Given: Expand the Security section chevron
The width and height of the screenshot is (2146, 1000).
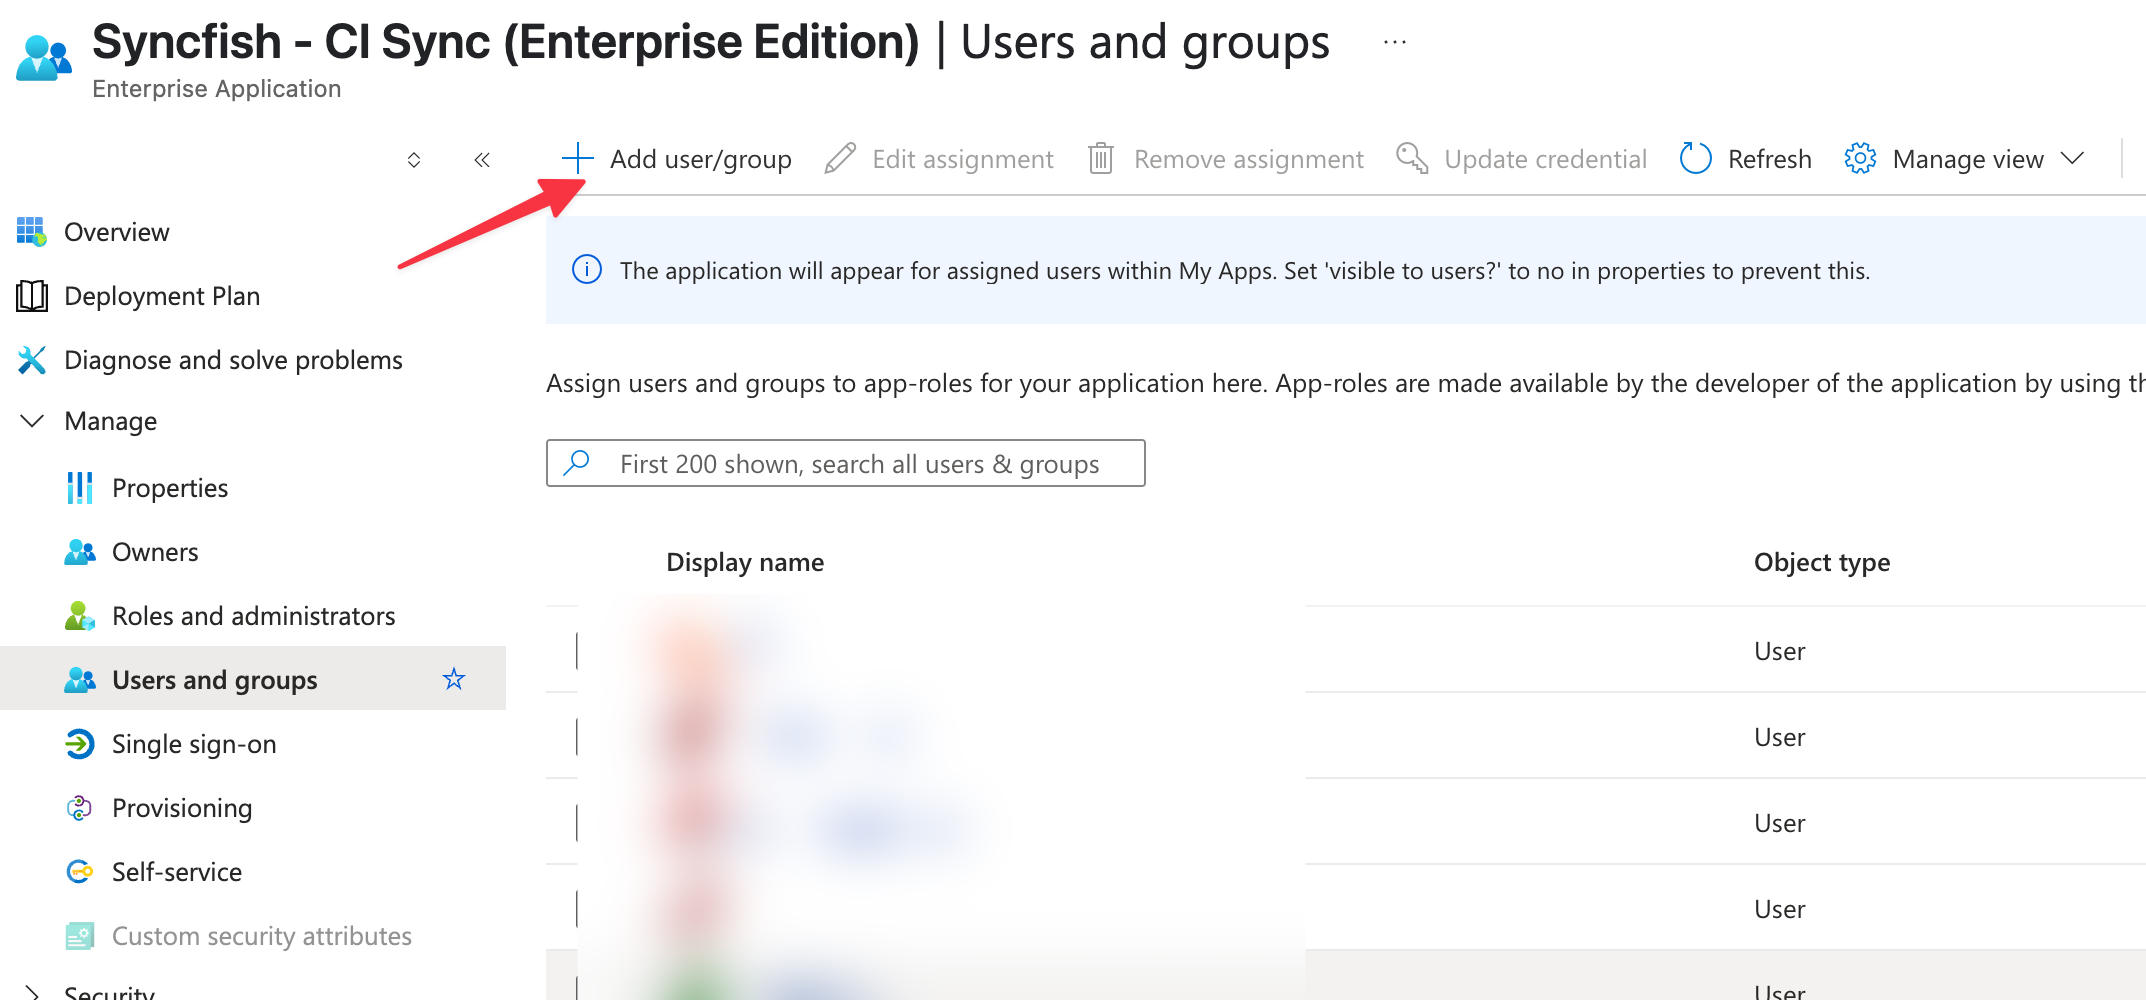Looking at the screenshot, I should click(32, 992).
